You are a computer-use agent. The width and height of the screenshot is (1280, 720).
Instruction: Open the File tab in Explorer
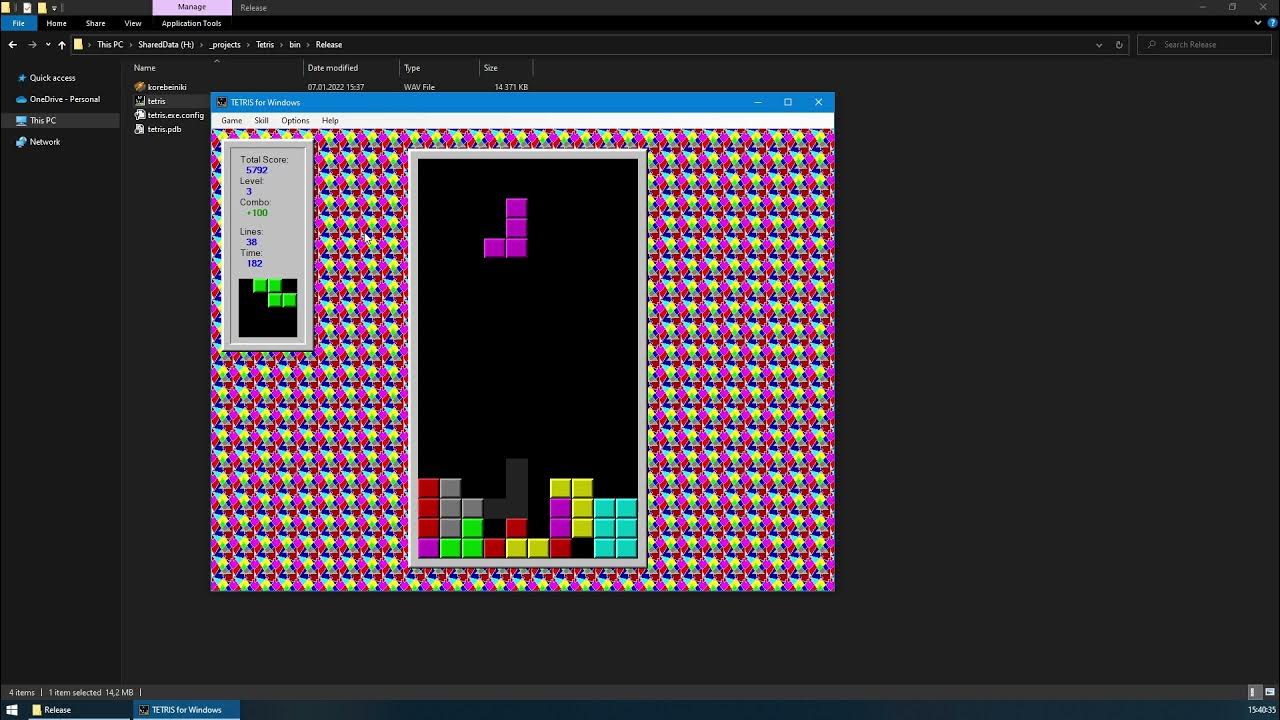[x=18, y=23]
